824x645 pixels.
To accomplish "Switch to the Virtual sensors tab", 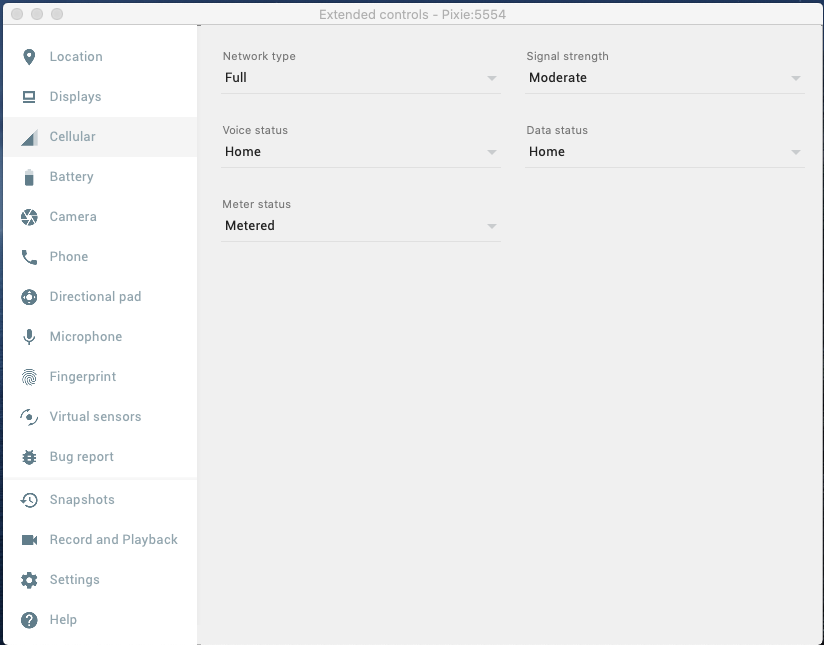I will 95,417.
